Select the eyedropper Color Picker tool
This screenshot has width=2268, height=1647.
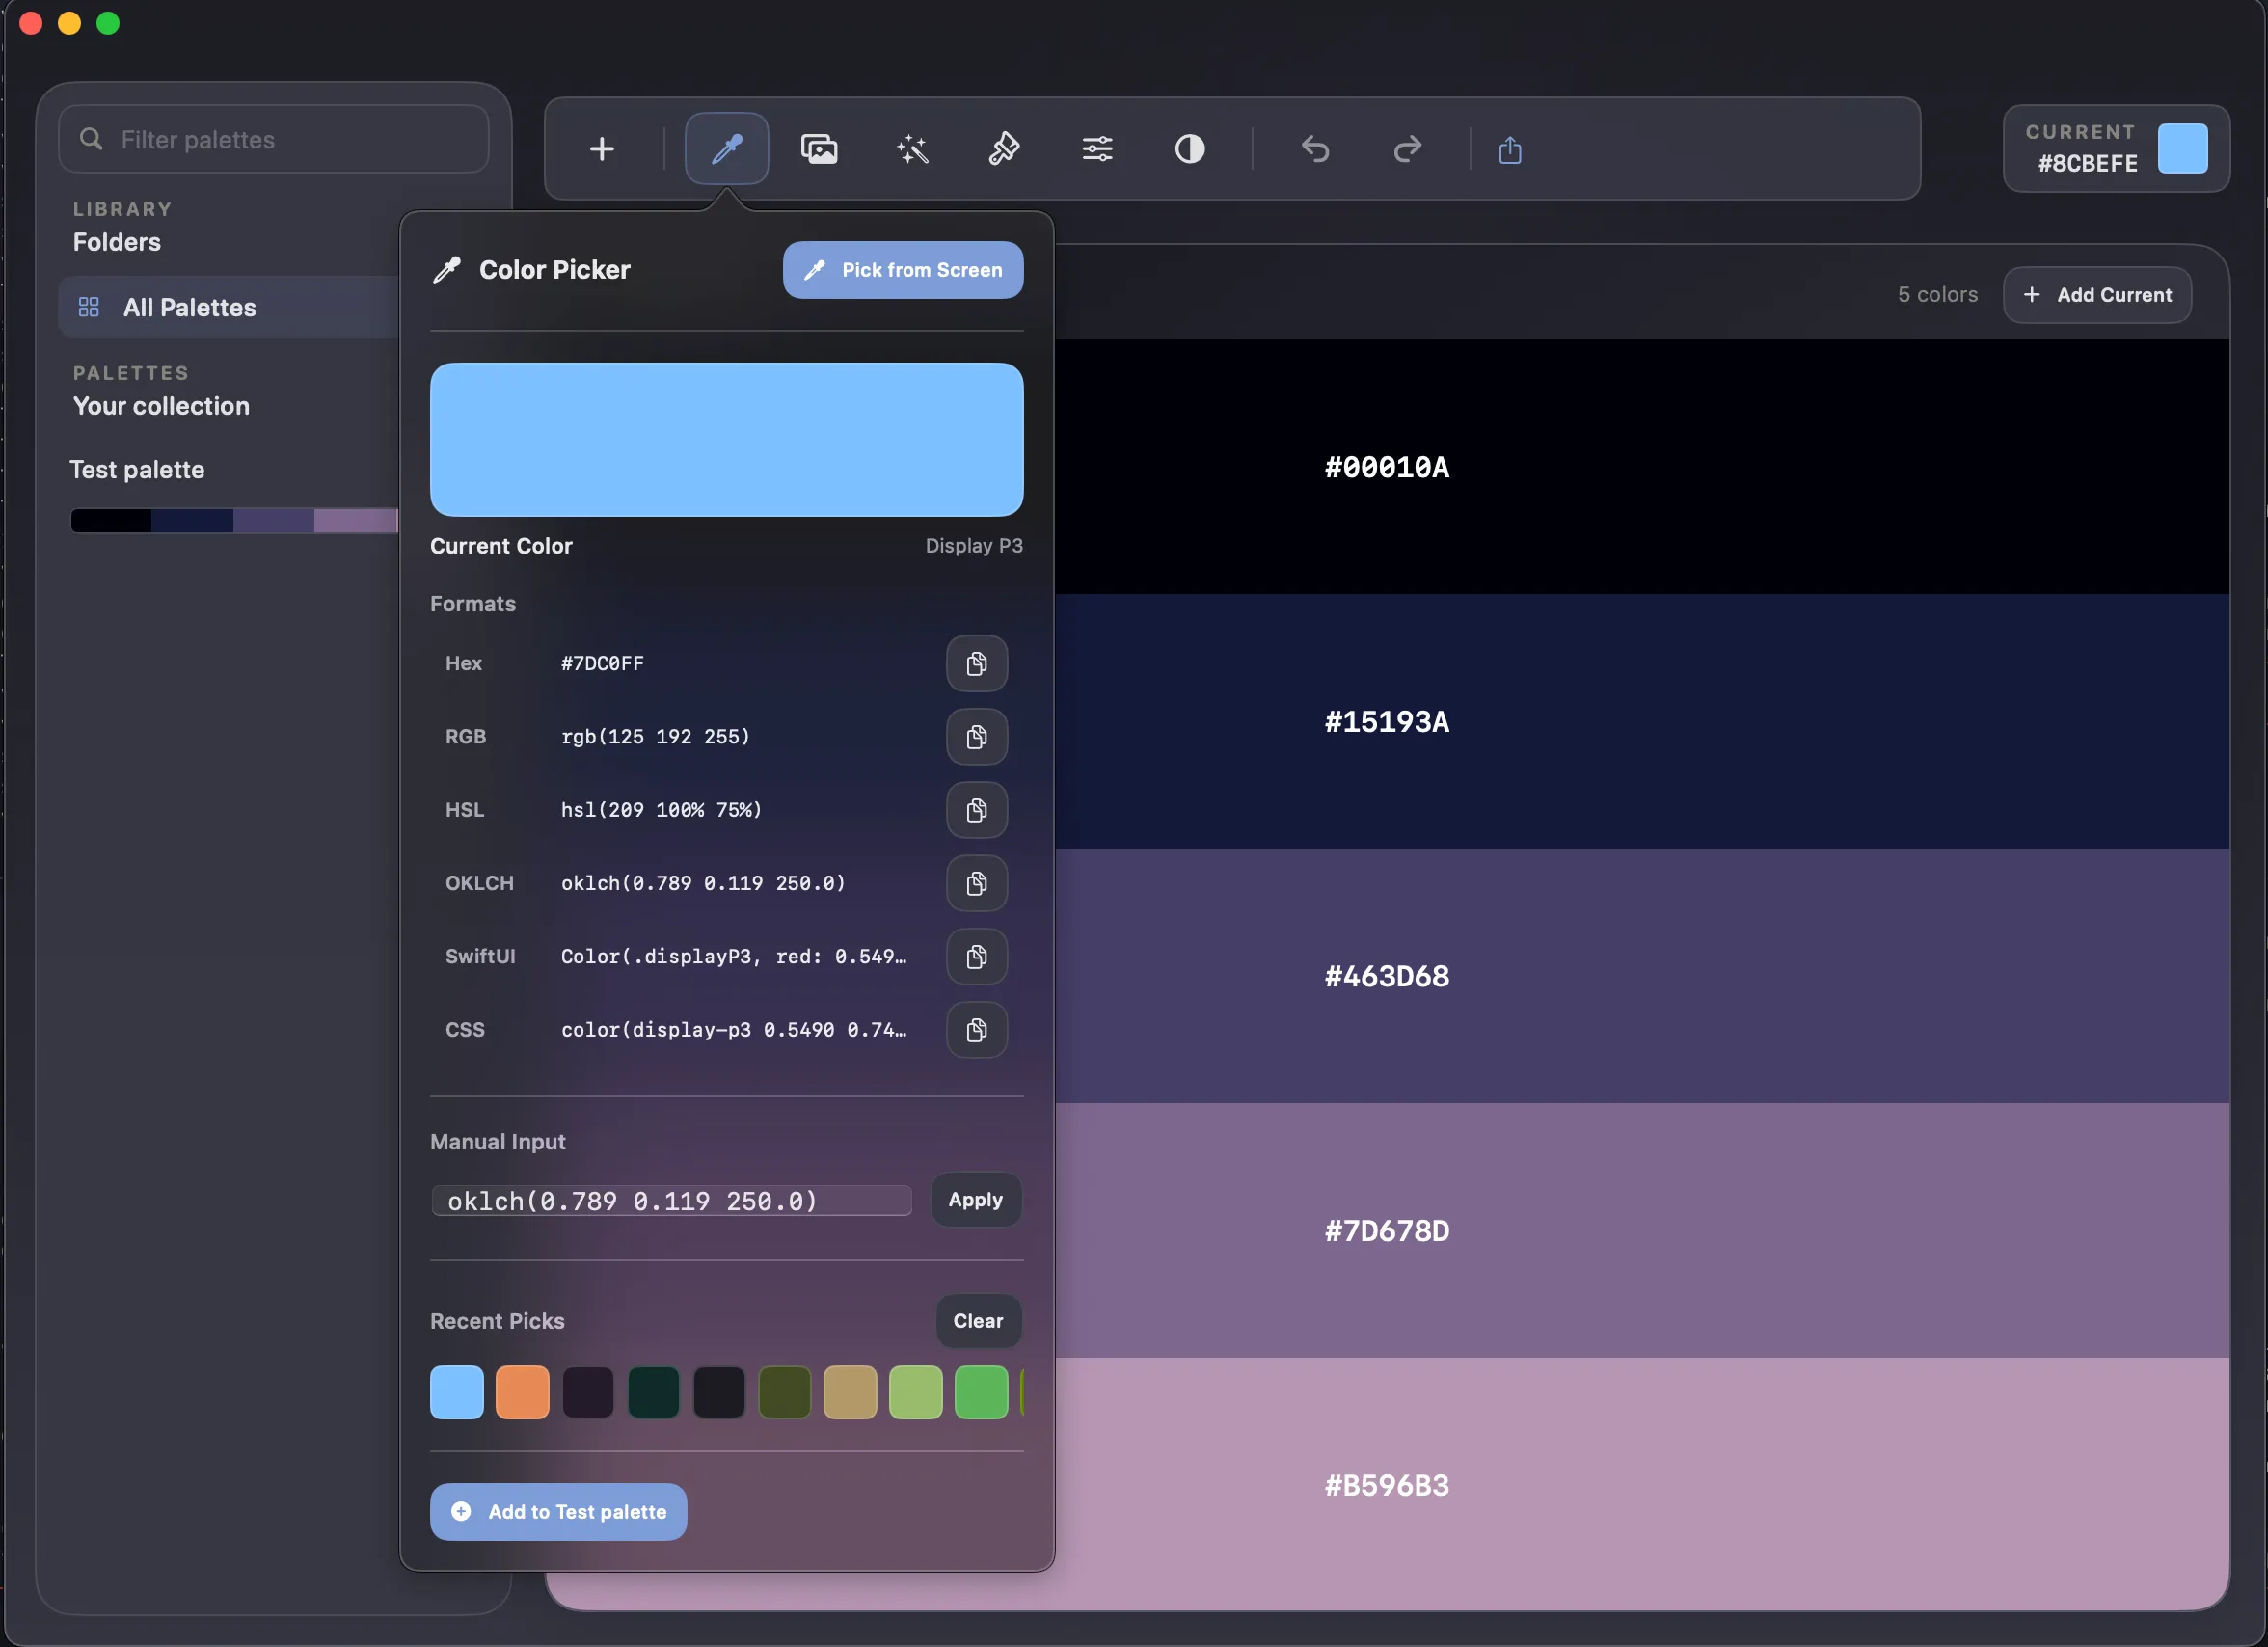(x=726, y=149)
